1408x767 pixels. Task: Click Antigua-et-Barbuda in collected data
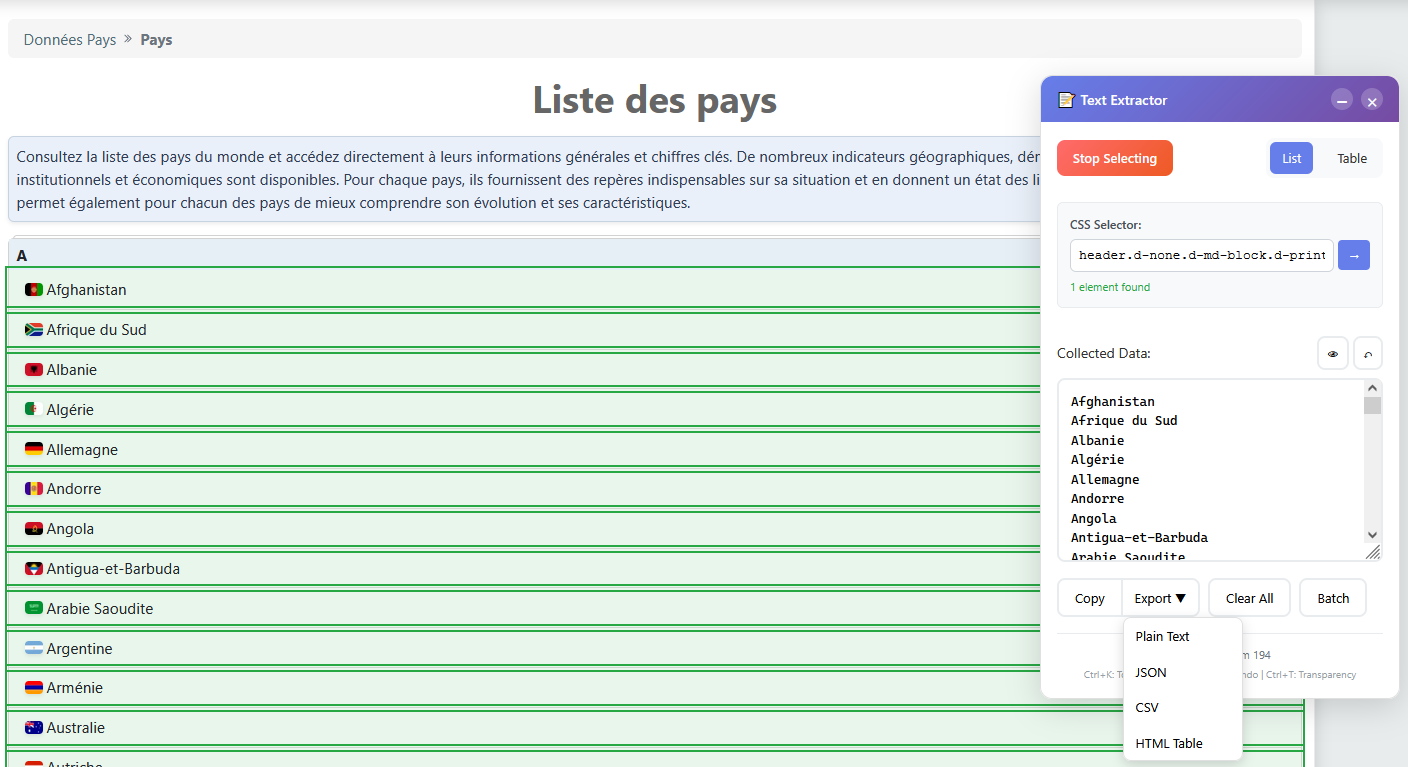[x=1139, y=538]
